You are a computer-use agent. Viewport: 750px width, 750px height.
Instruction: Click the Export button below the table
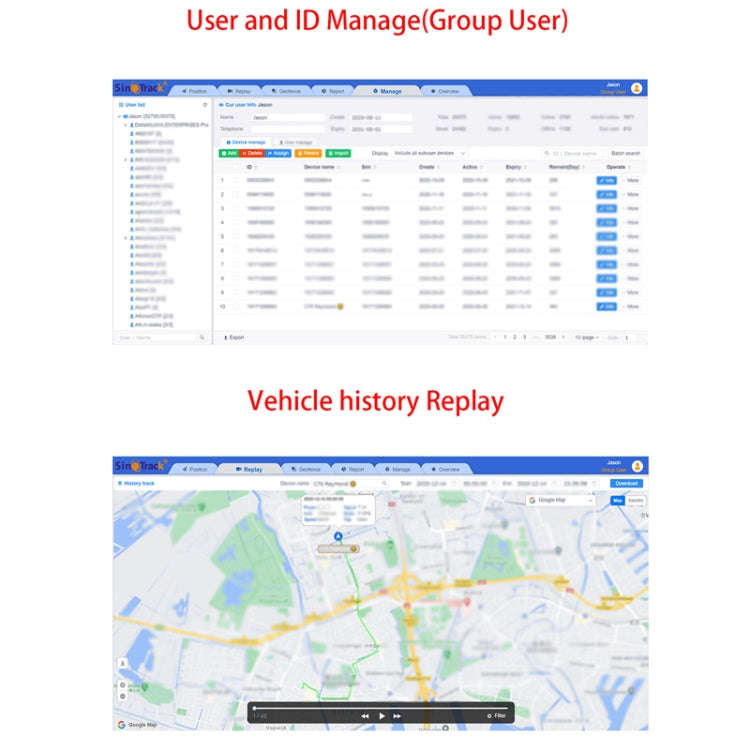(234, 337)
